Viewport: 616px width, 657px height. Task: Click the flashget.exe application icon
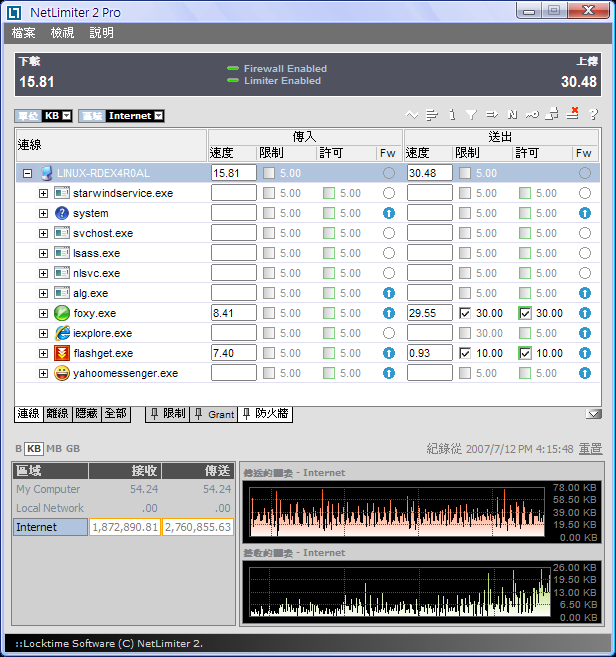[62, 353]
